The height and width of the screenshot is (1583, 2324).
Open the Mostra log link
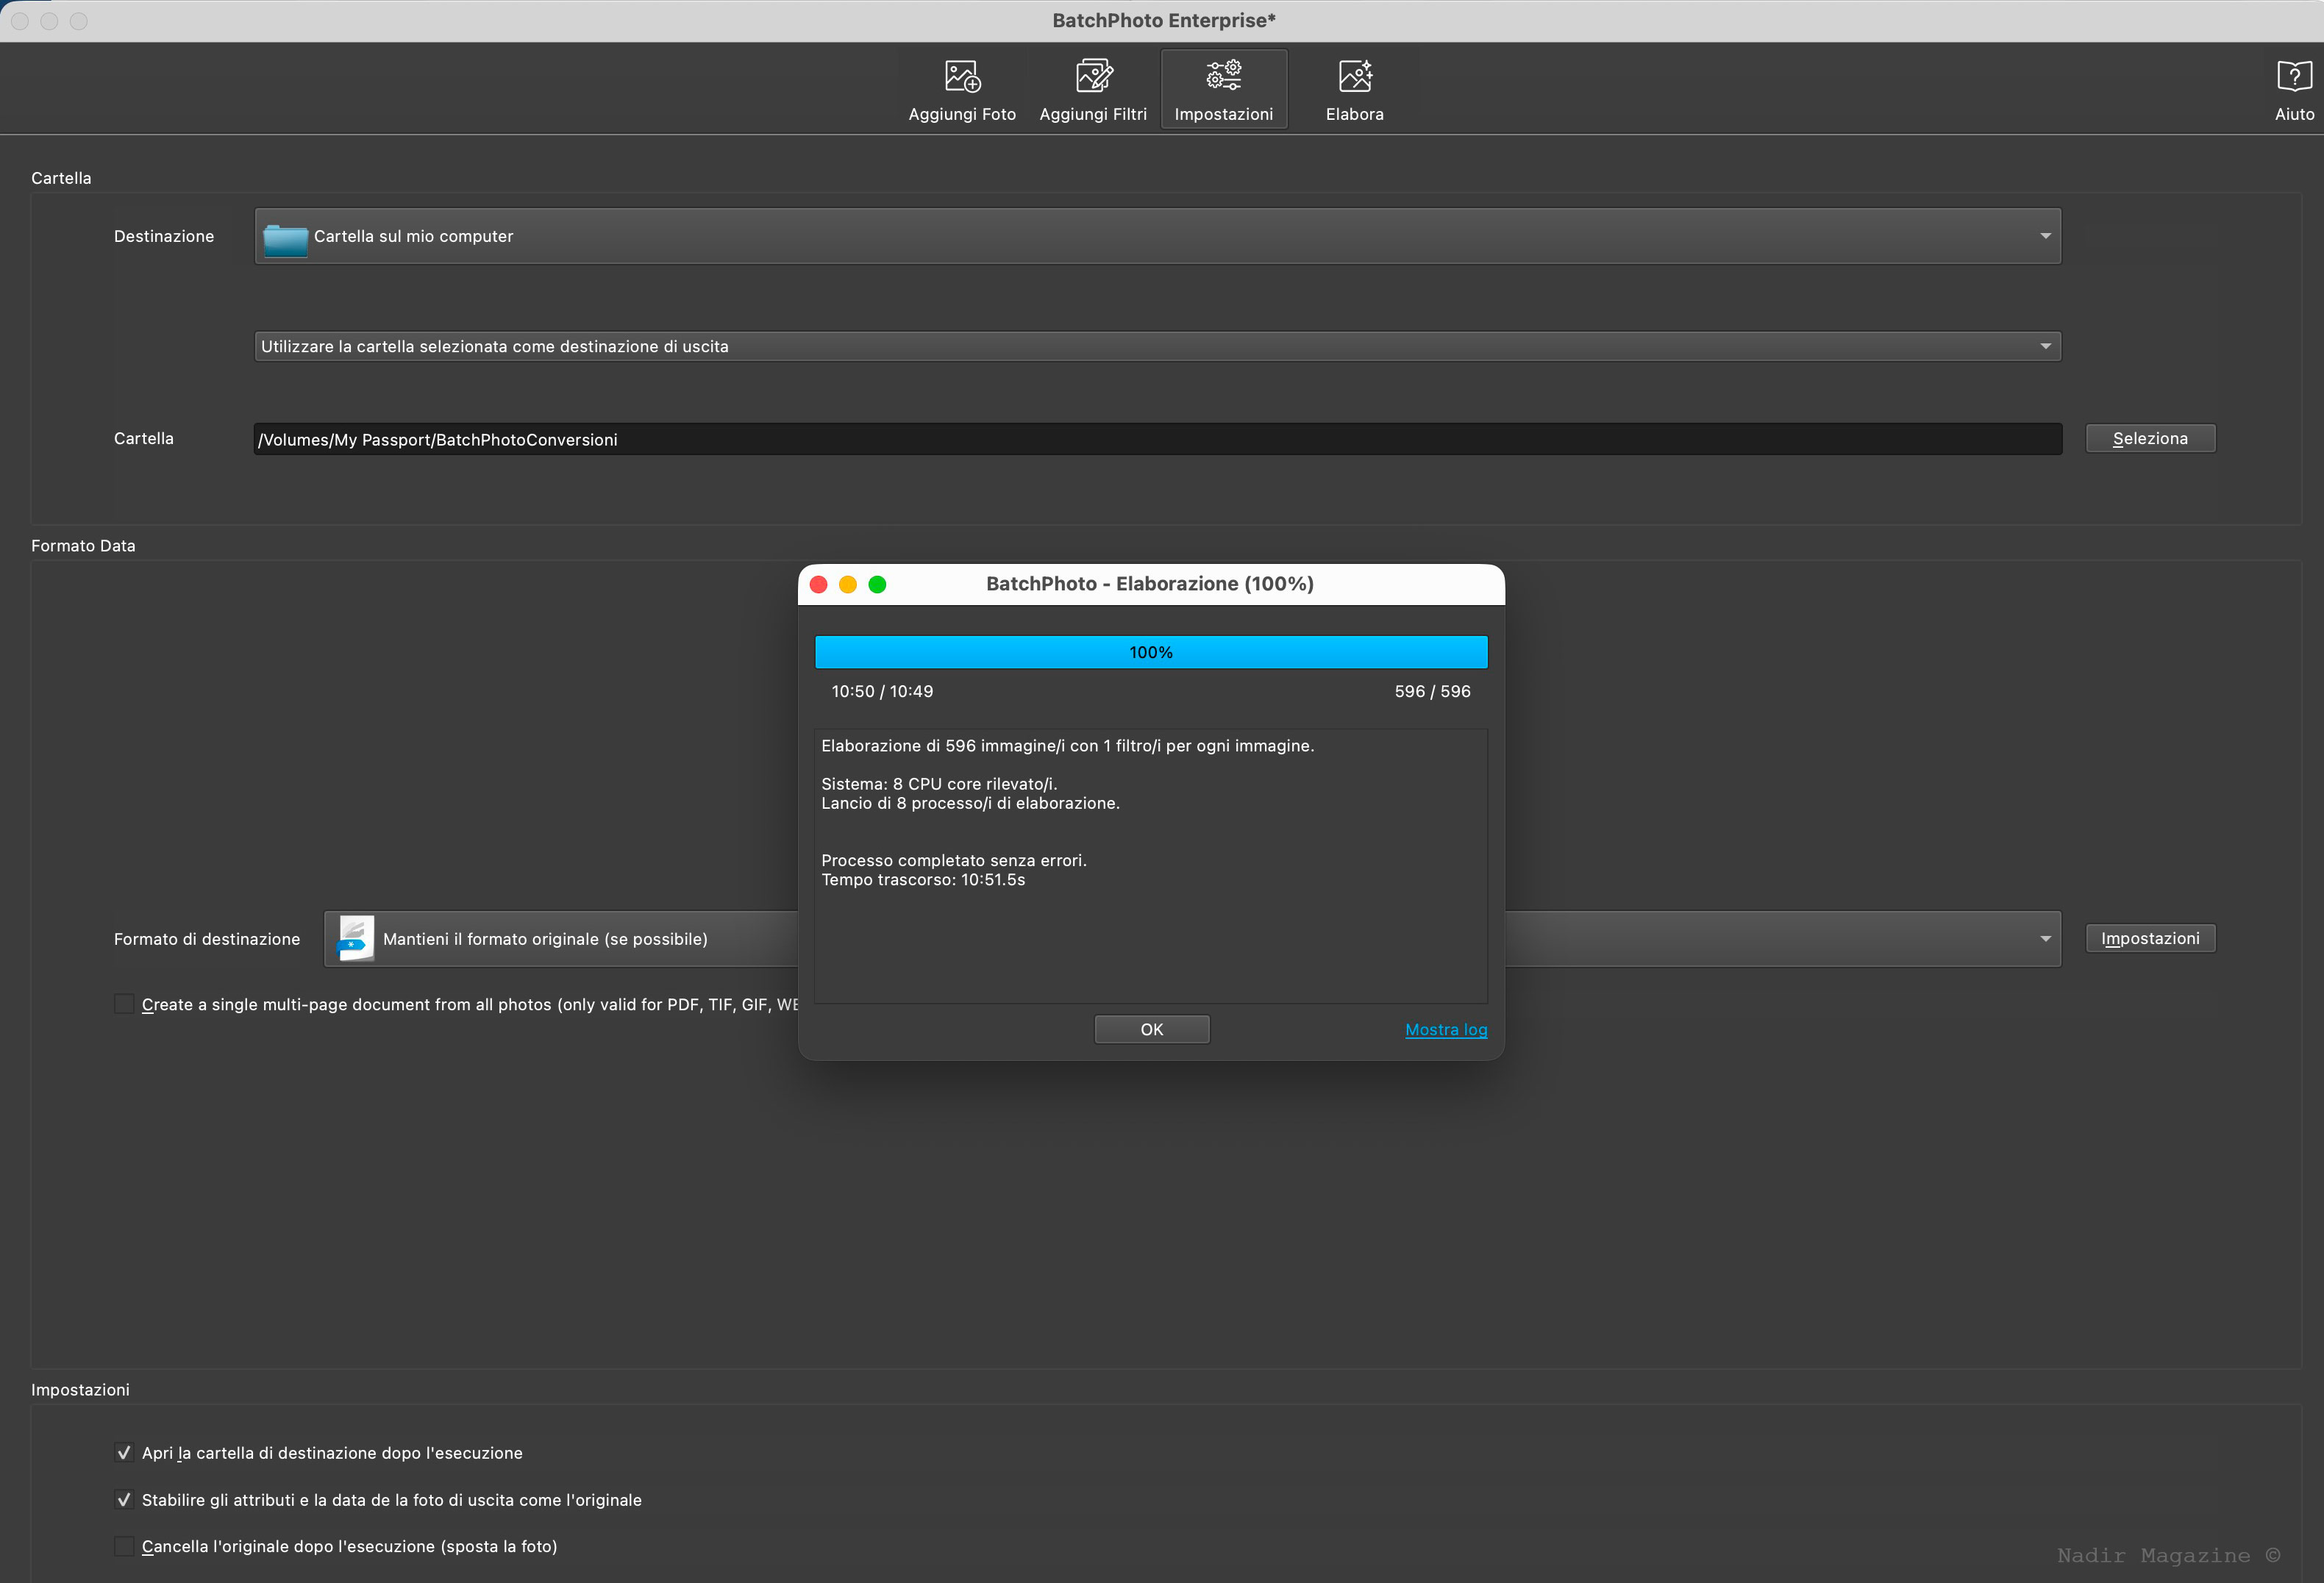[x=1446, y=1030]
